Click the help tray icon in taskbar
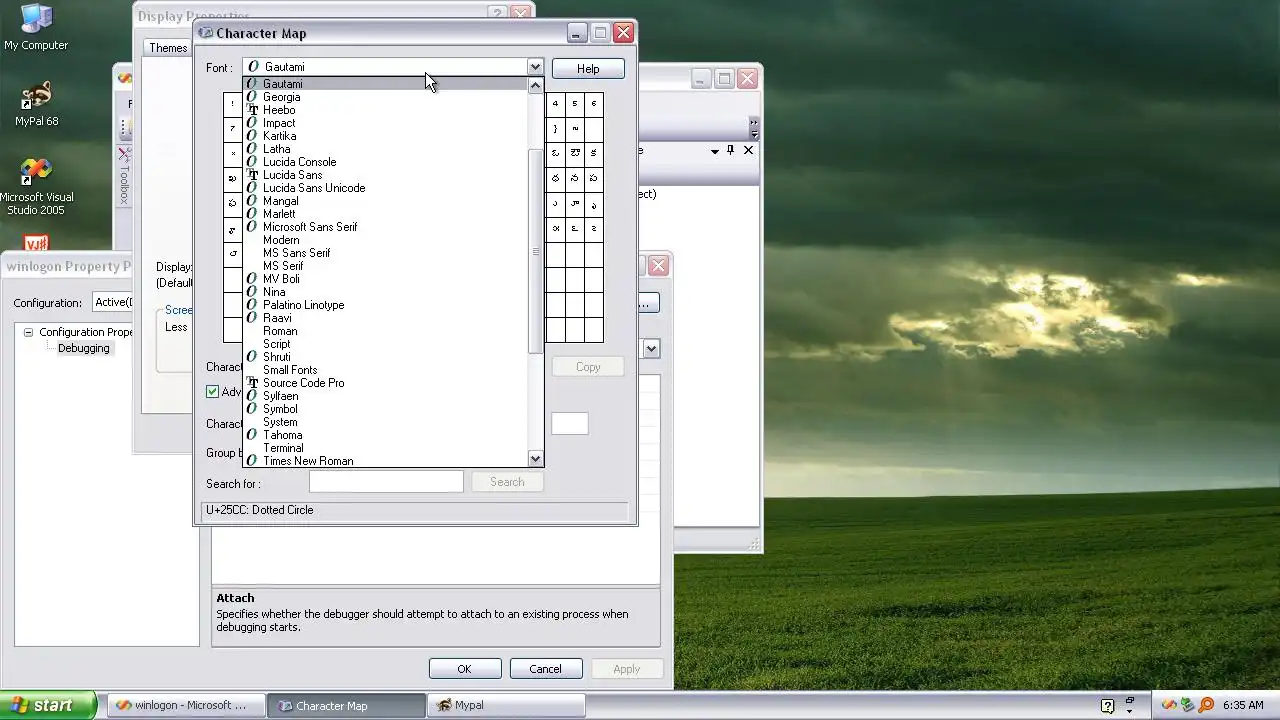 coord(1107,705)
